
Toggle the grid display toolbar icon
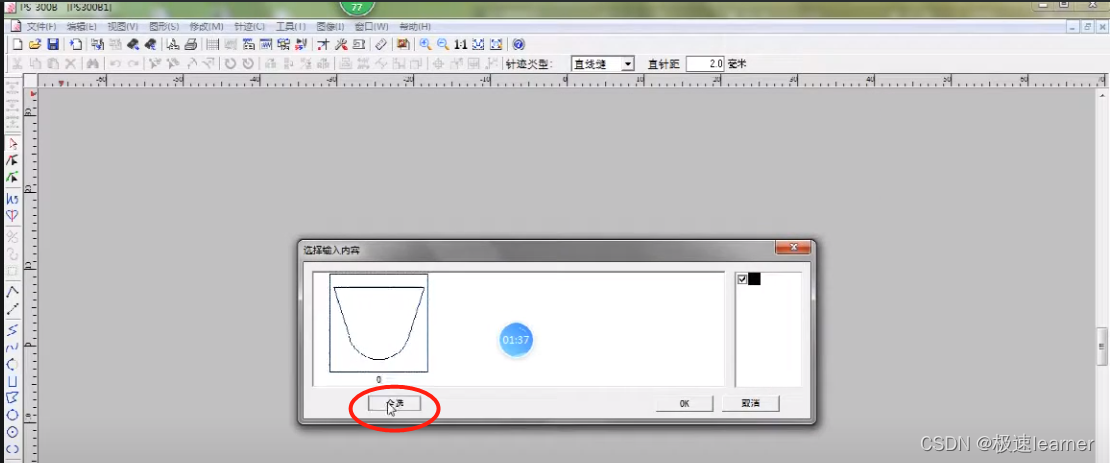(212, 44)
